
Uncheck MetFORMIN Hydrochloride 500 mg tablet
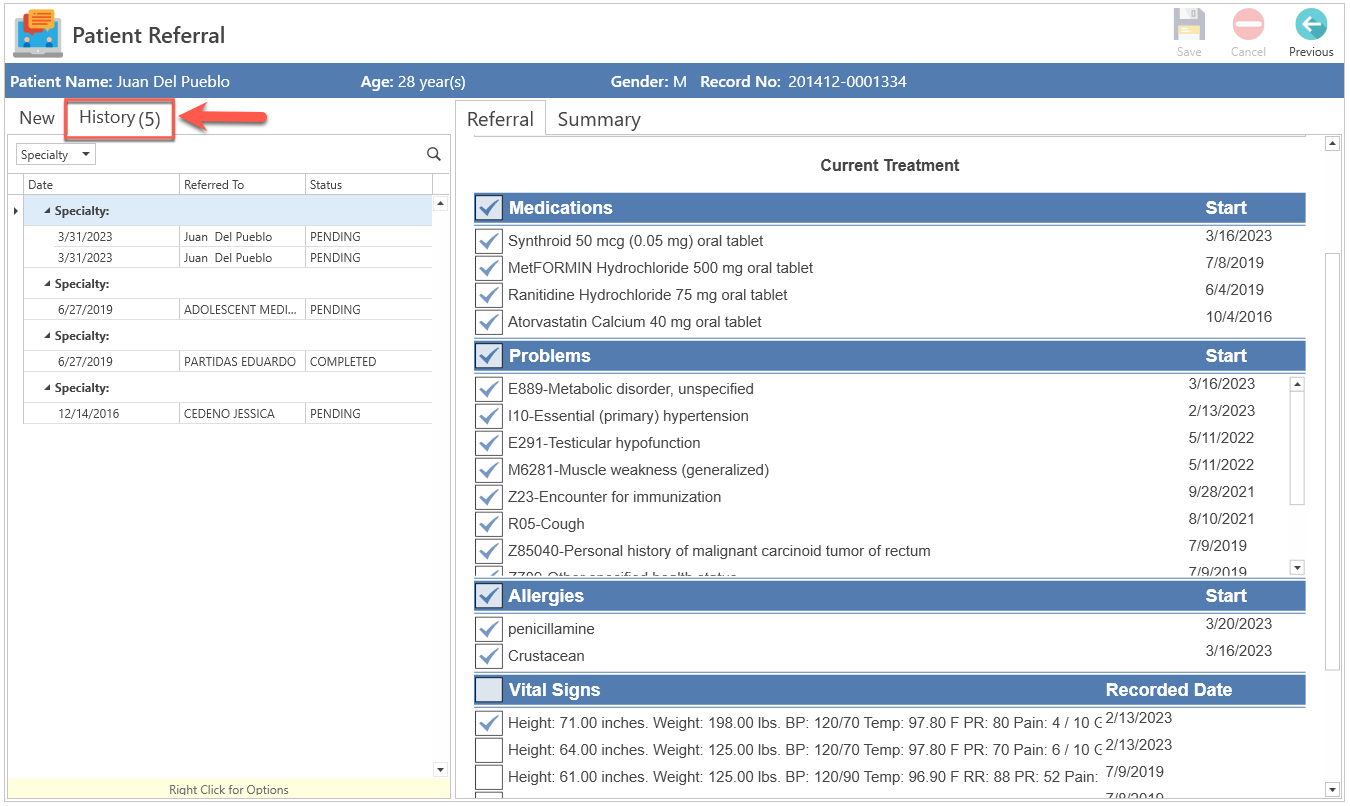tap(489, 268)
